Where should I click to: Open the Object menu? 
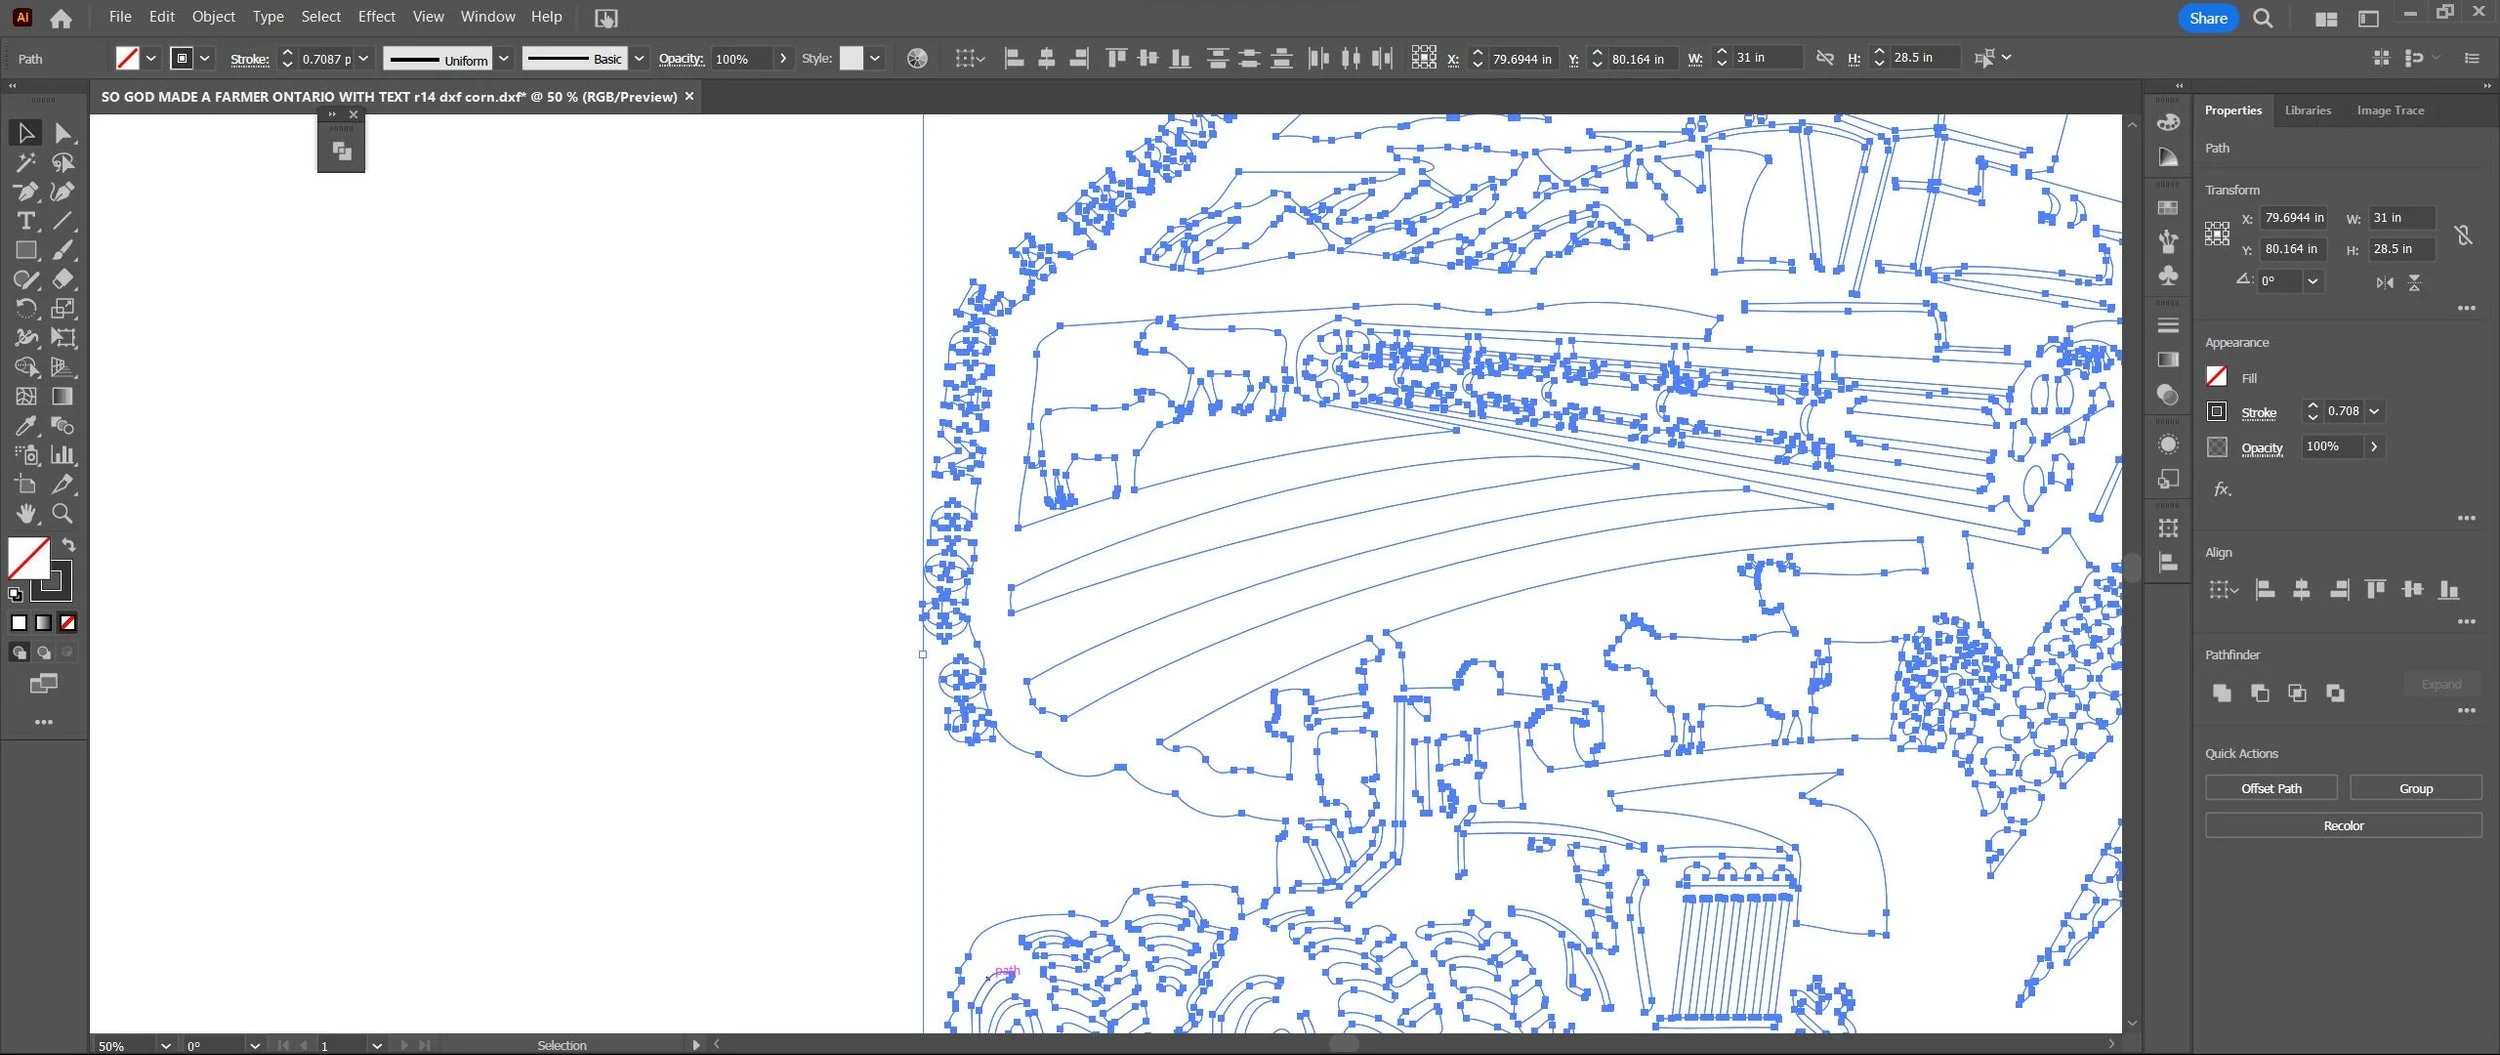click(213, 16)
